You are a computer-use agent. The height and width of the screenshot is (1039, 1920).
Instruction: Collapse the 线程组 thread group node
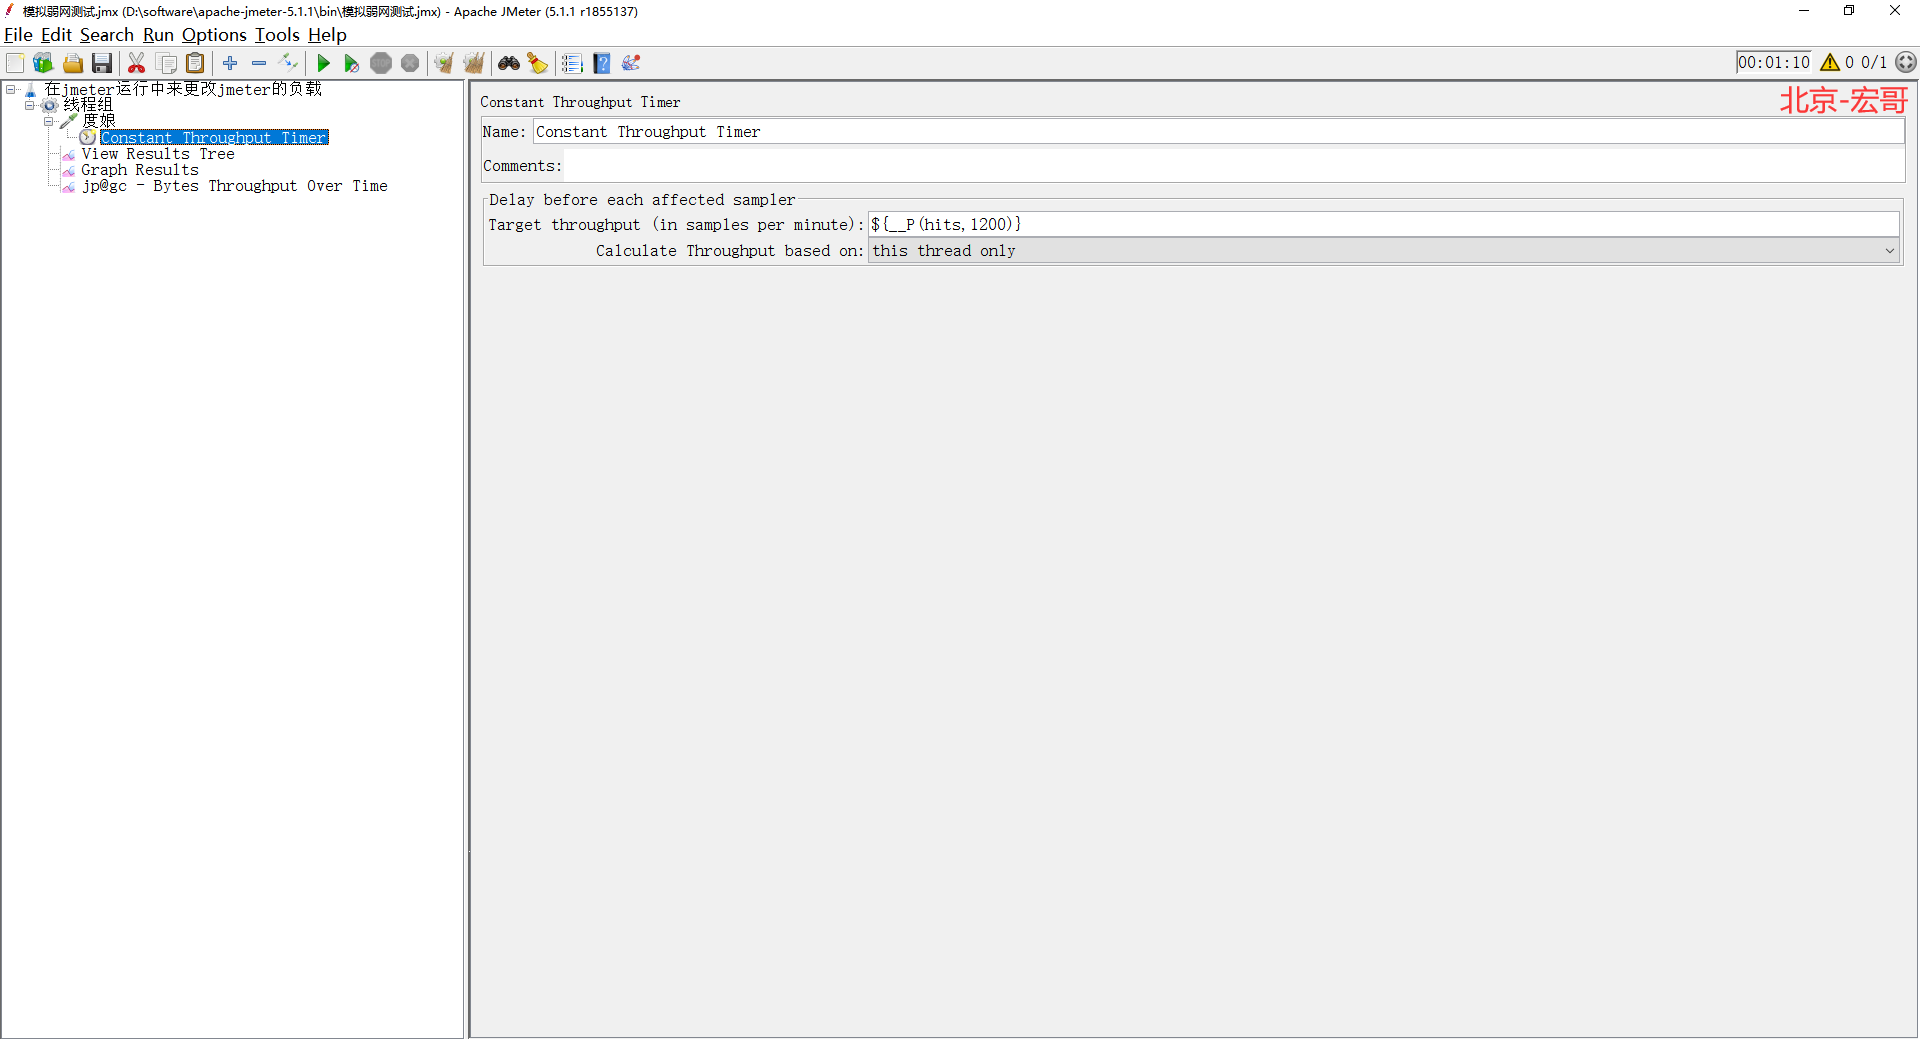pos(30,105)
